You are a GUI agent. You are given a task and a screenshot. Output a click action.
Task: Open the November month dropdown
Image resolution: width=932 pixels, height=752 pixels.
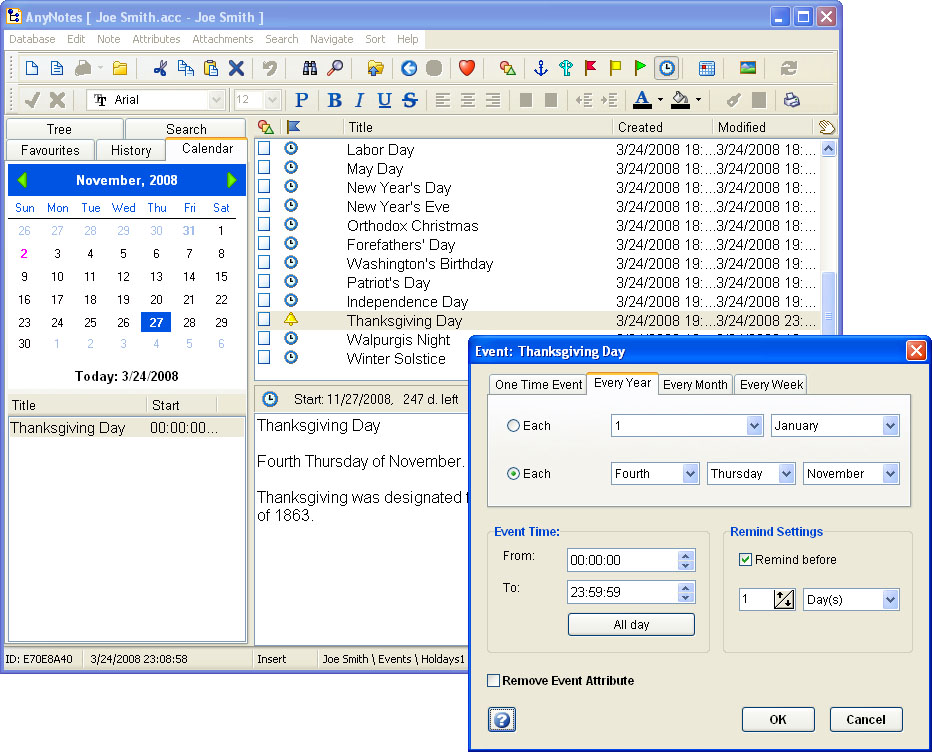click(890, 474)
